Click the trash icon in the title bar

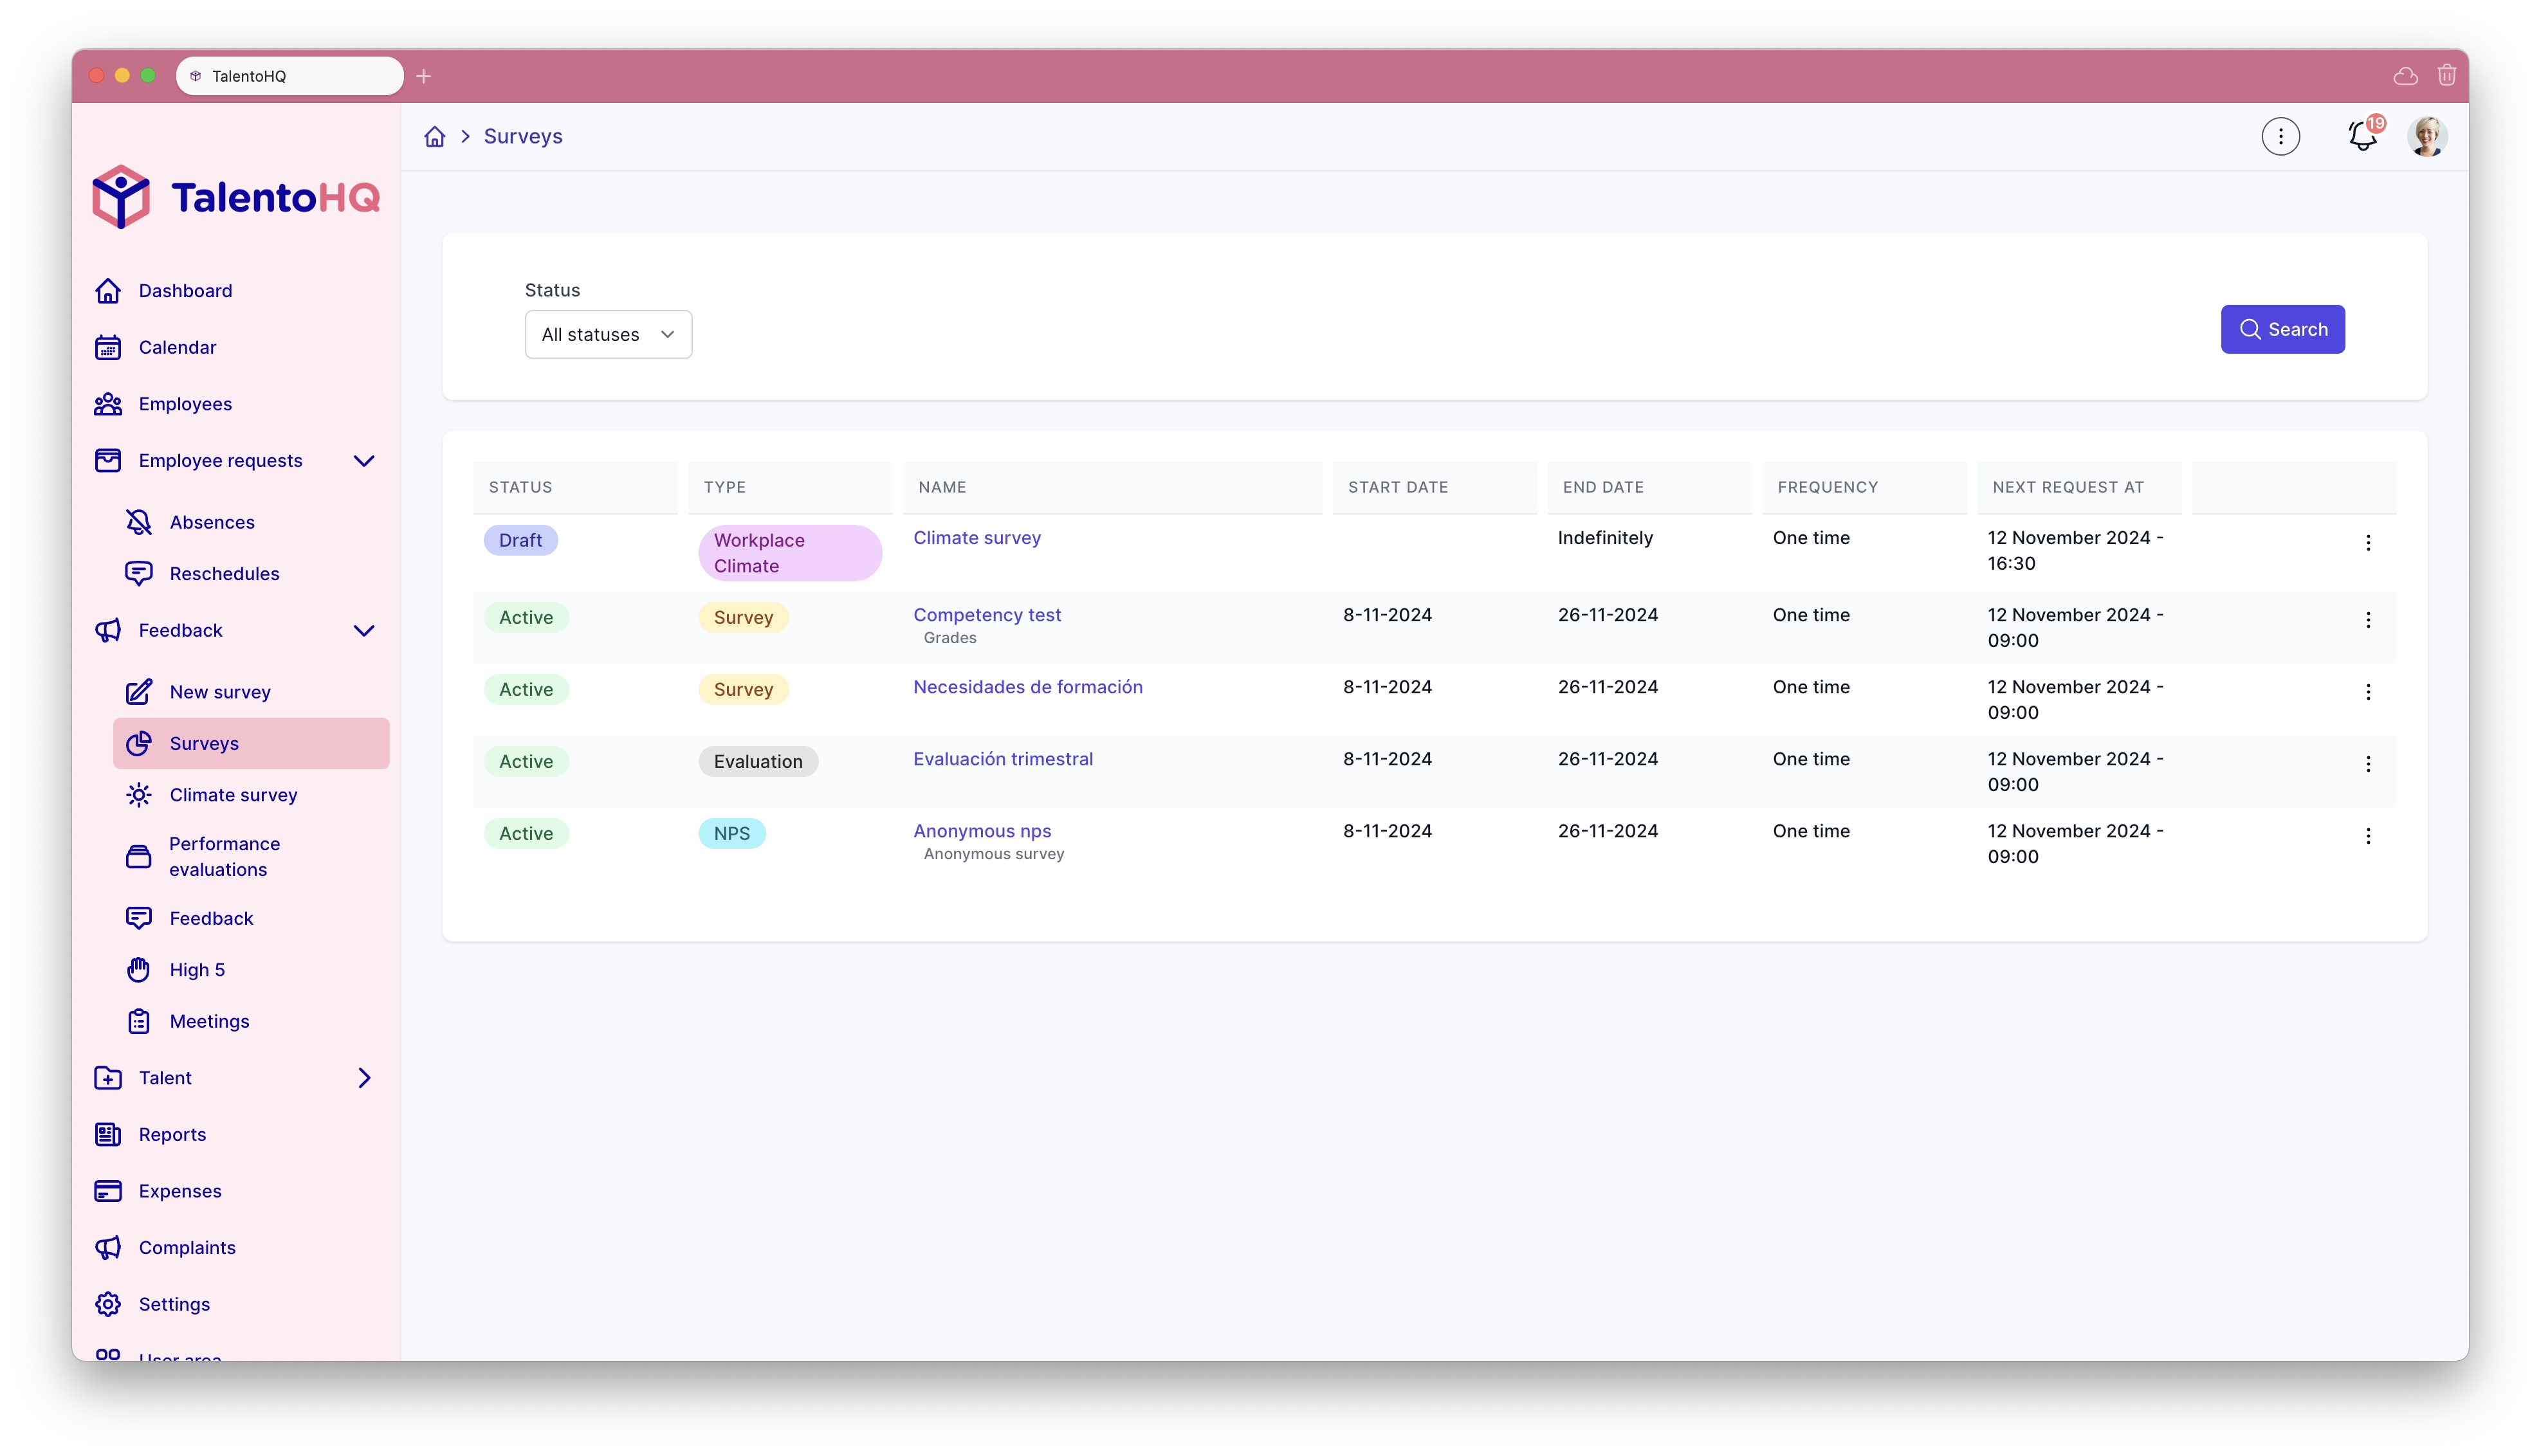(2447, 76)
